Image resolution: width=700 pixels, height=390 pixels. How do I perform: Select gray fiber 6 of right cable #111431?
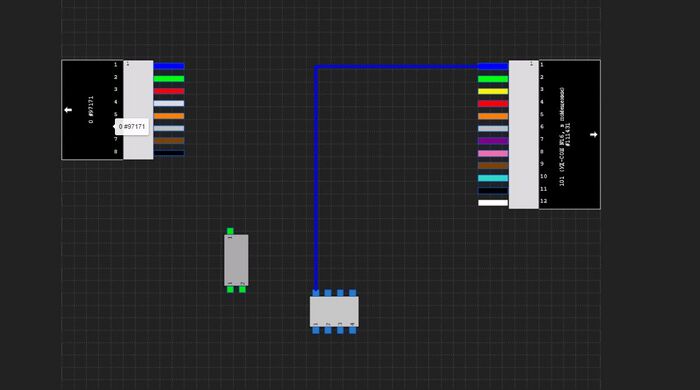coord(493,129)
